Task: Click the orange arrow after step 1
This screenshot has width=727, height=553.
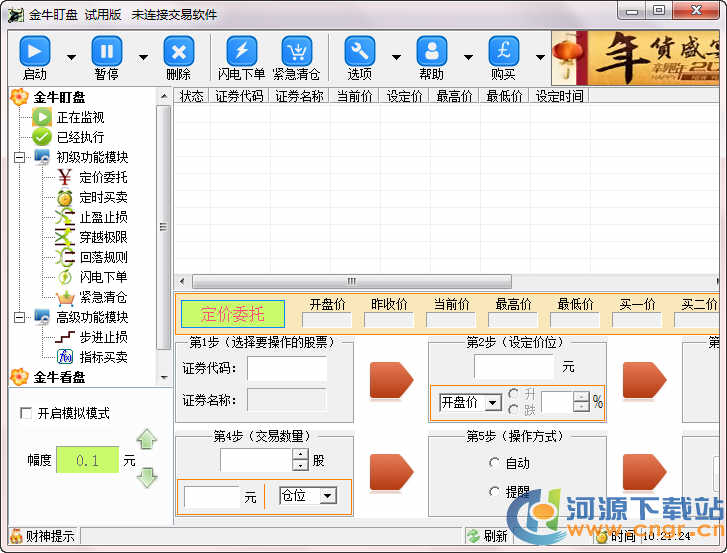Action: 391,381
